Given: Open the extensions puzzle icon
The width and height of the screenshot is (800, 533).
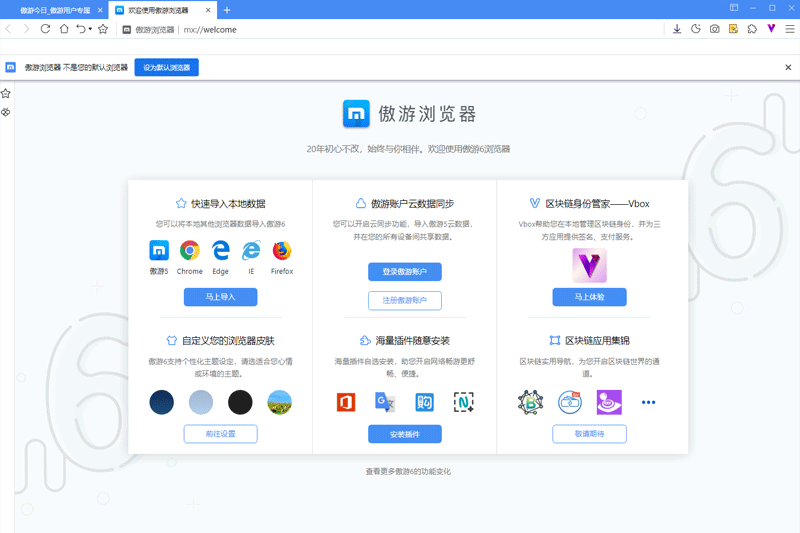Looking at the screenshot, I should point(752,29).
